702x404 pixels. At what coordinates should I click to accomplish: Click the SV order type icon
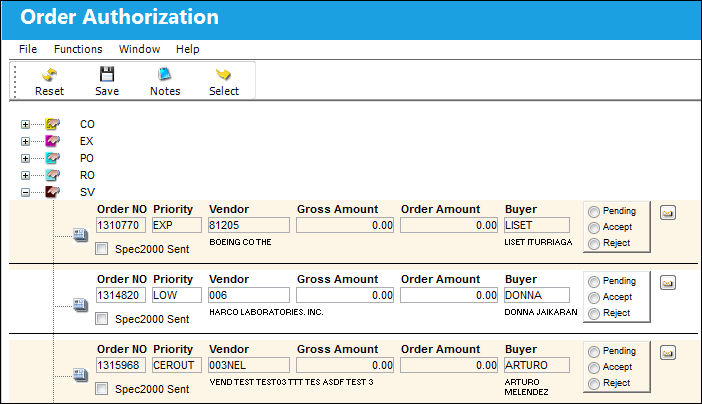click(52, 192)
